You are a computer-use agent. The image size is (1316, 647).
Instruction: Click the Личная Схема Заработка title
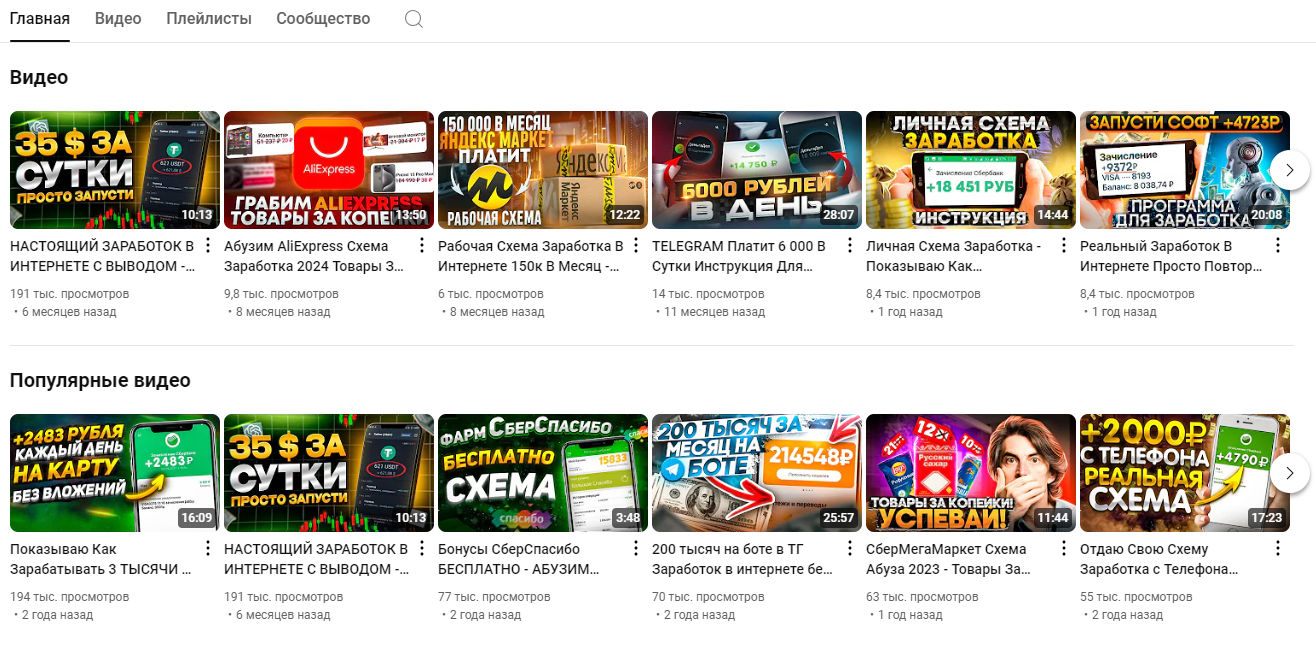click(954, 256)
